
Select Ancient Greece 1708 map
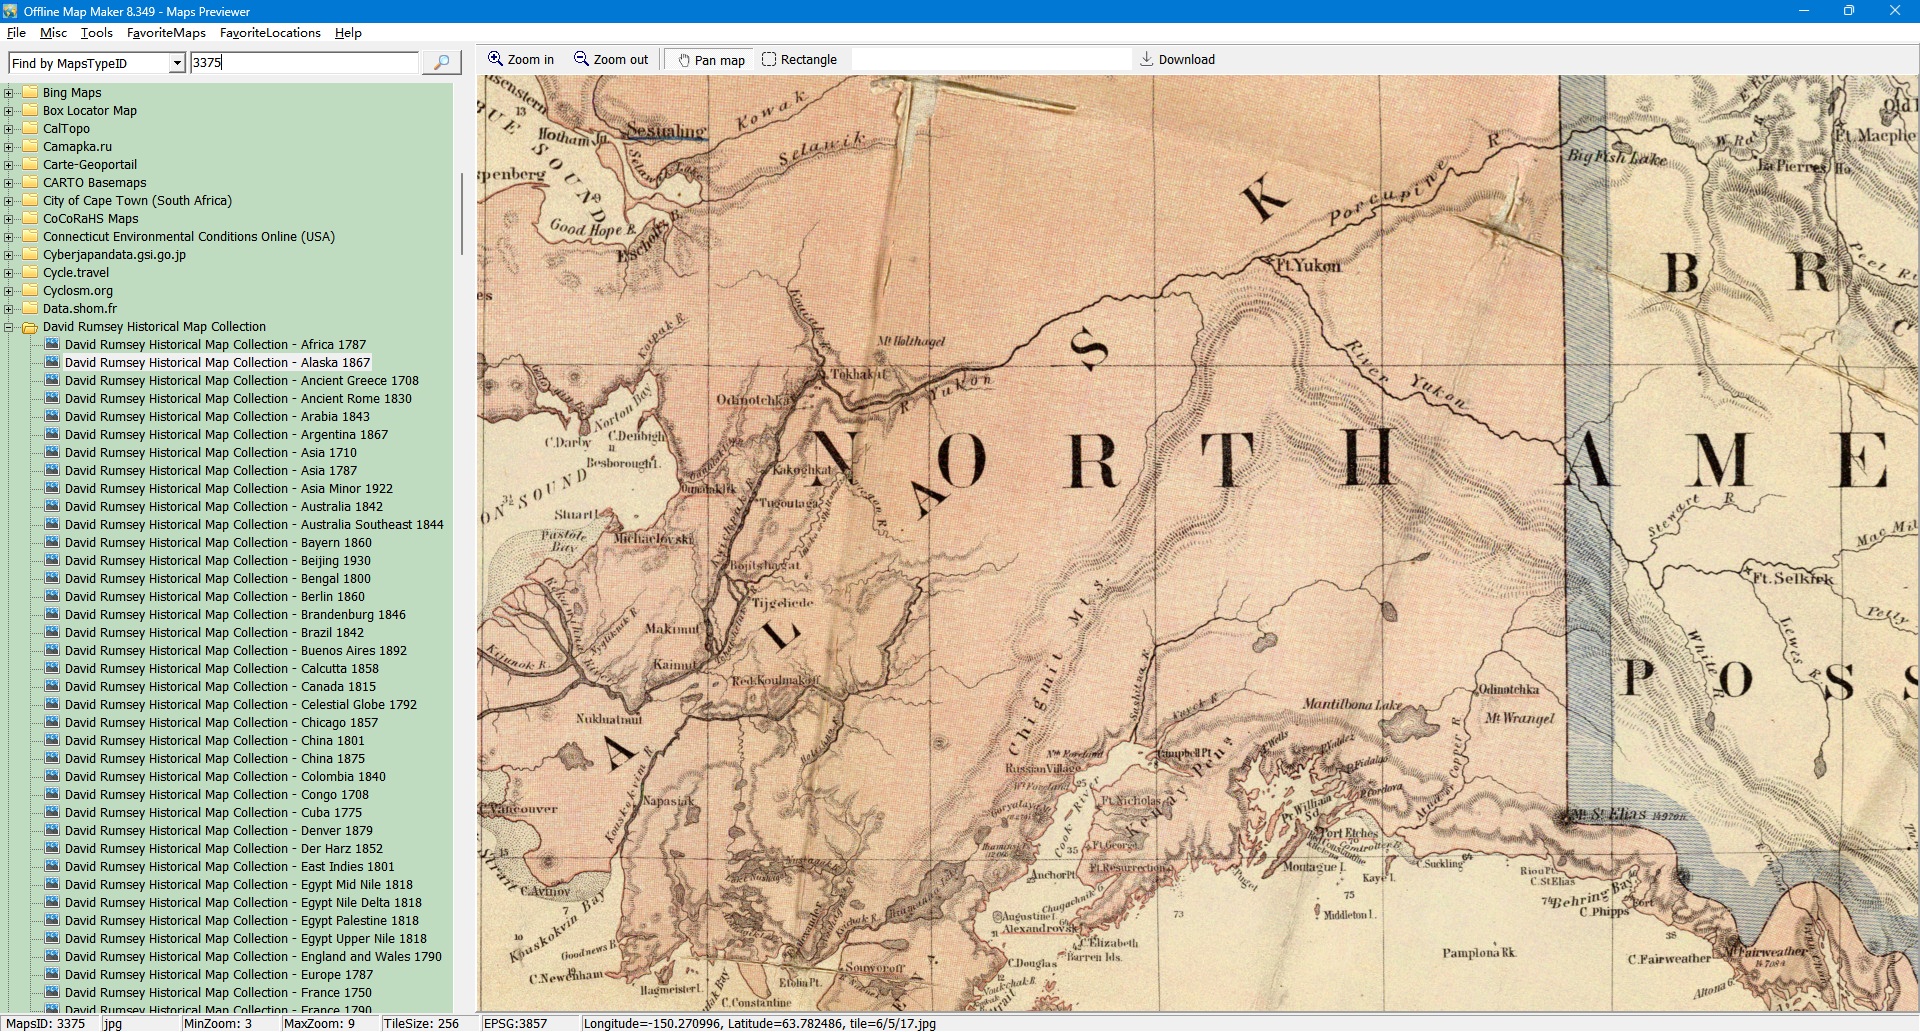(241, 381)
